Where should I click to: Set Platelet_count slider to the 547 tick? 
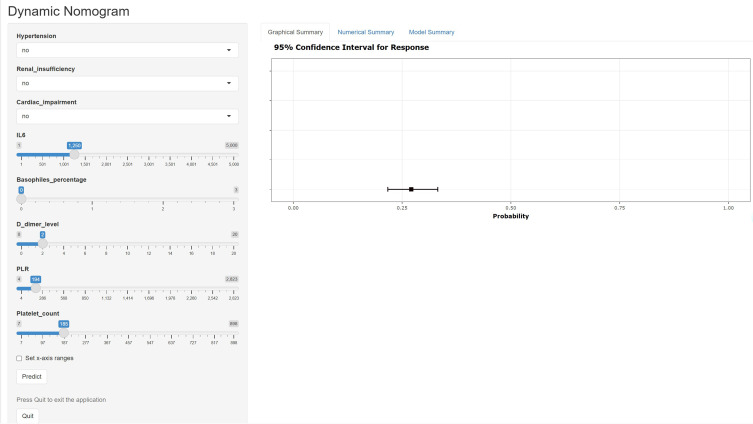tap(149, 333)
